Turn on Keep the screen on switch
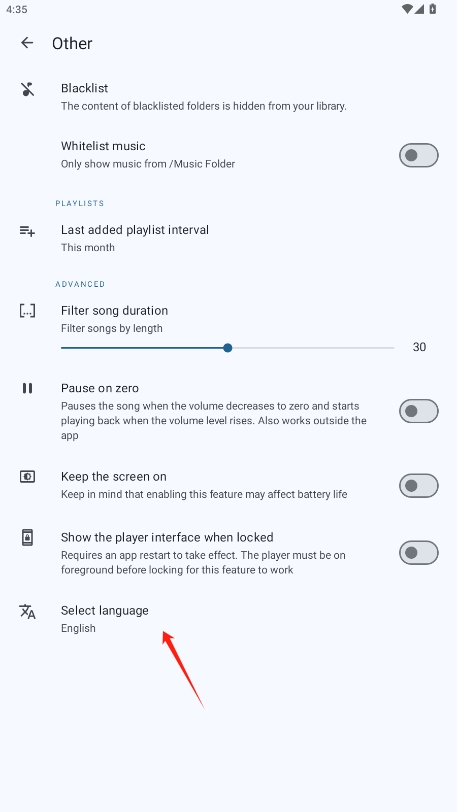This screenshot has width=457, height=812. (x=419, y=486)
